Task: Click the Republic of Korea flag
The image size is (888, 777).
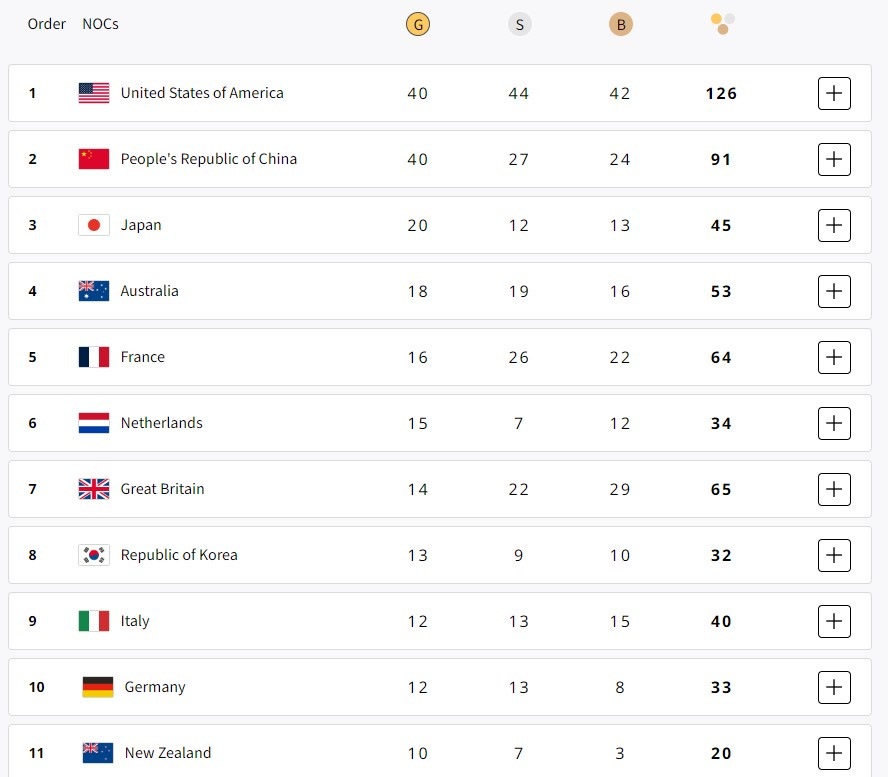Action: pyautogui.click(x=94, y=555)
